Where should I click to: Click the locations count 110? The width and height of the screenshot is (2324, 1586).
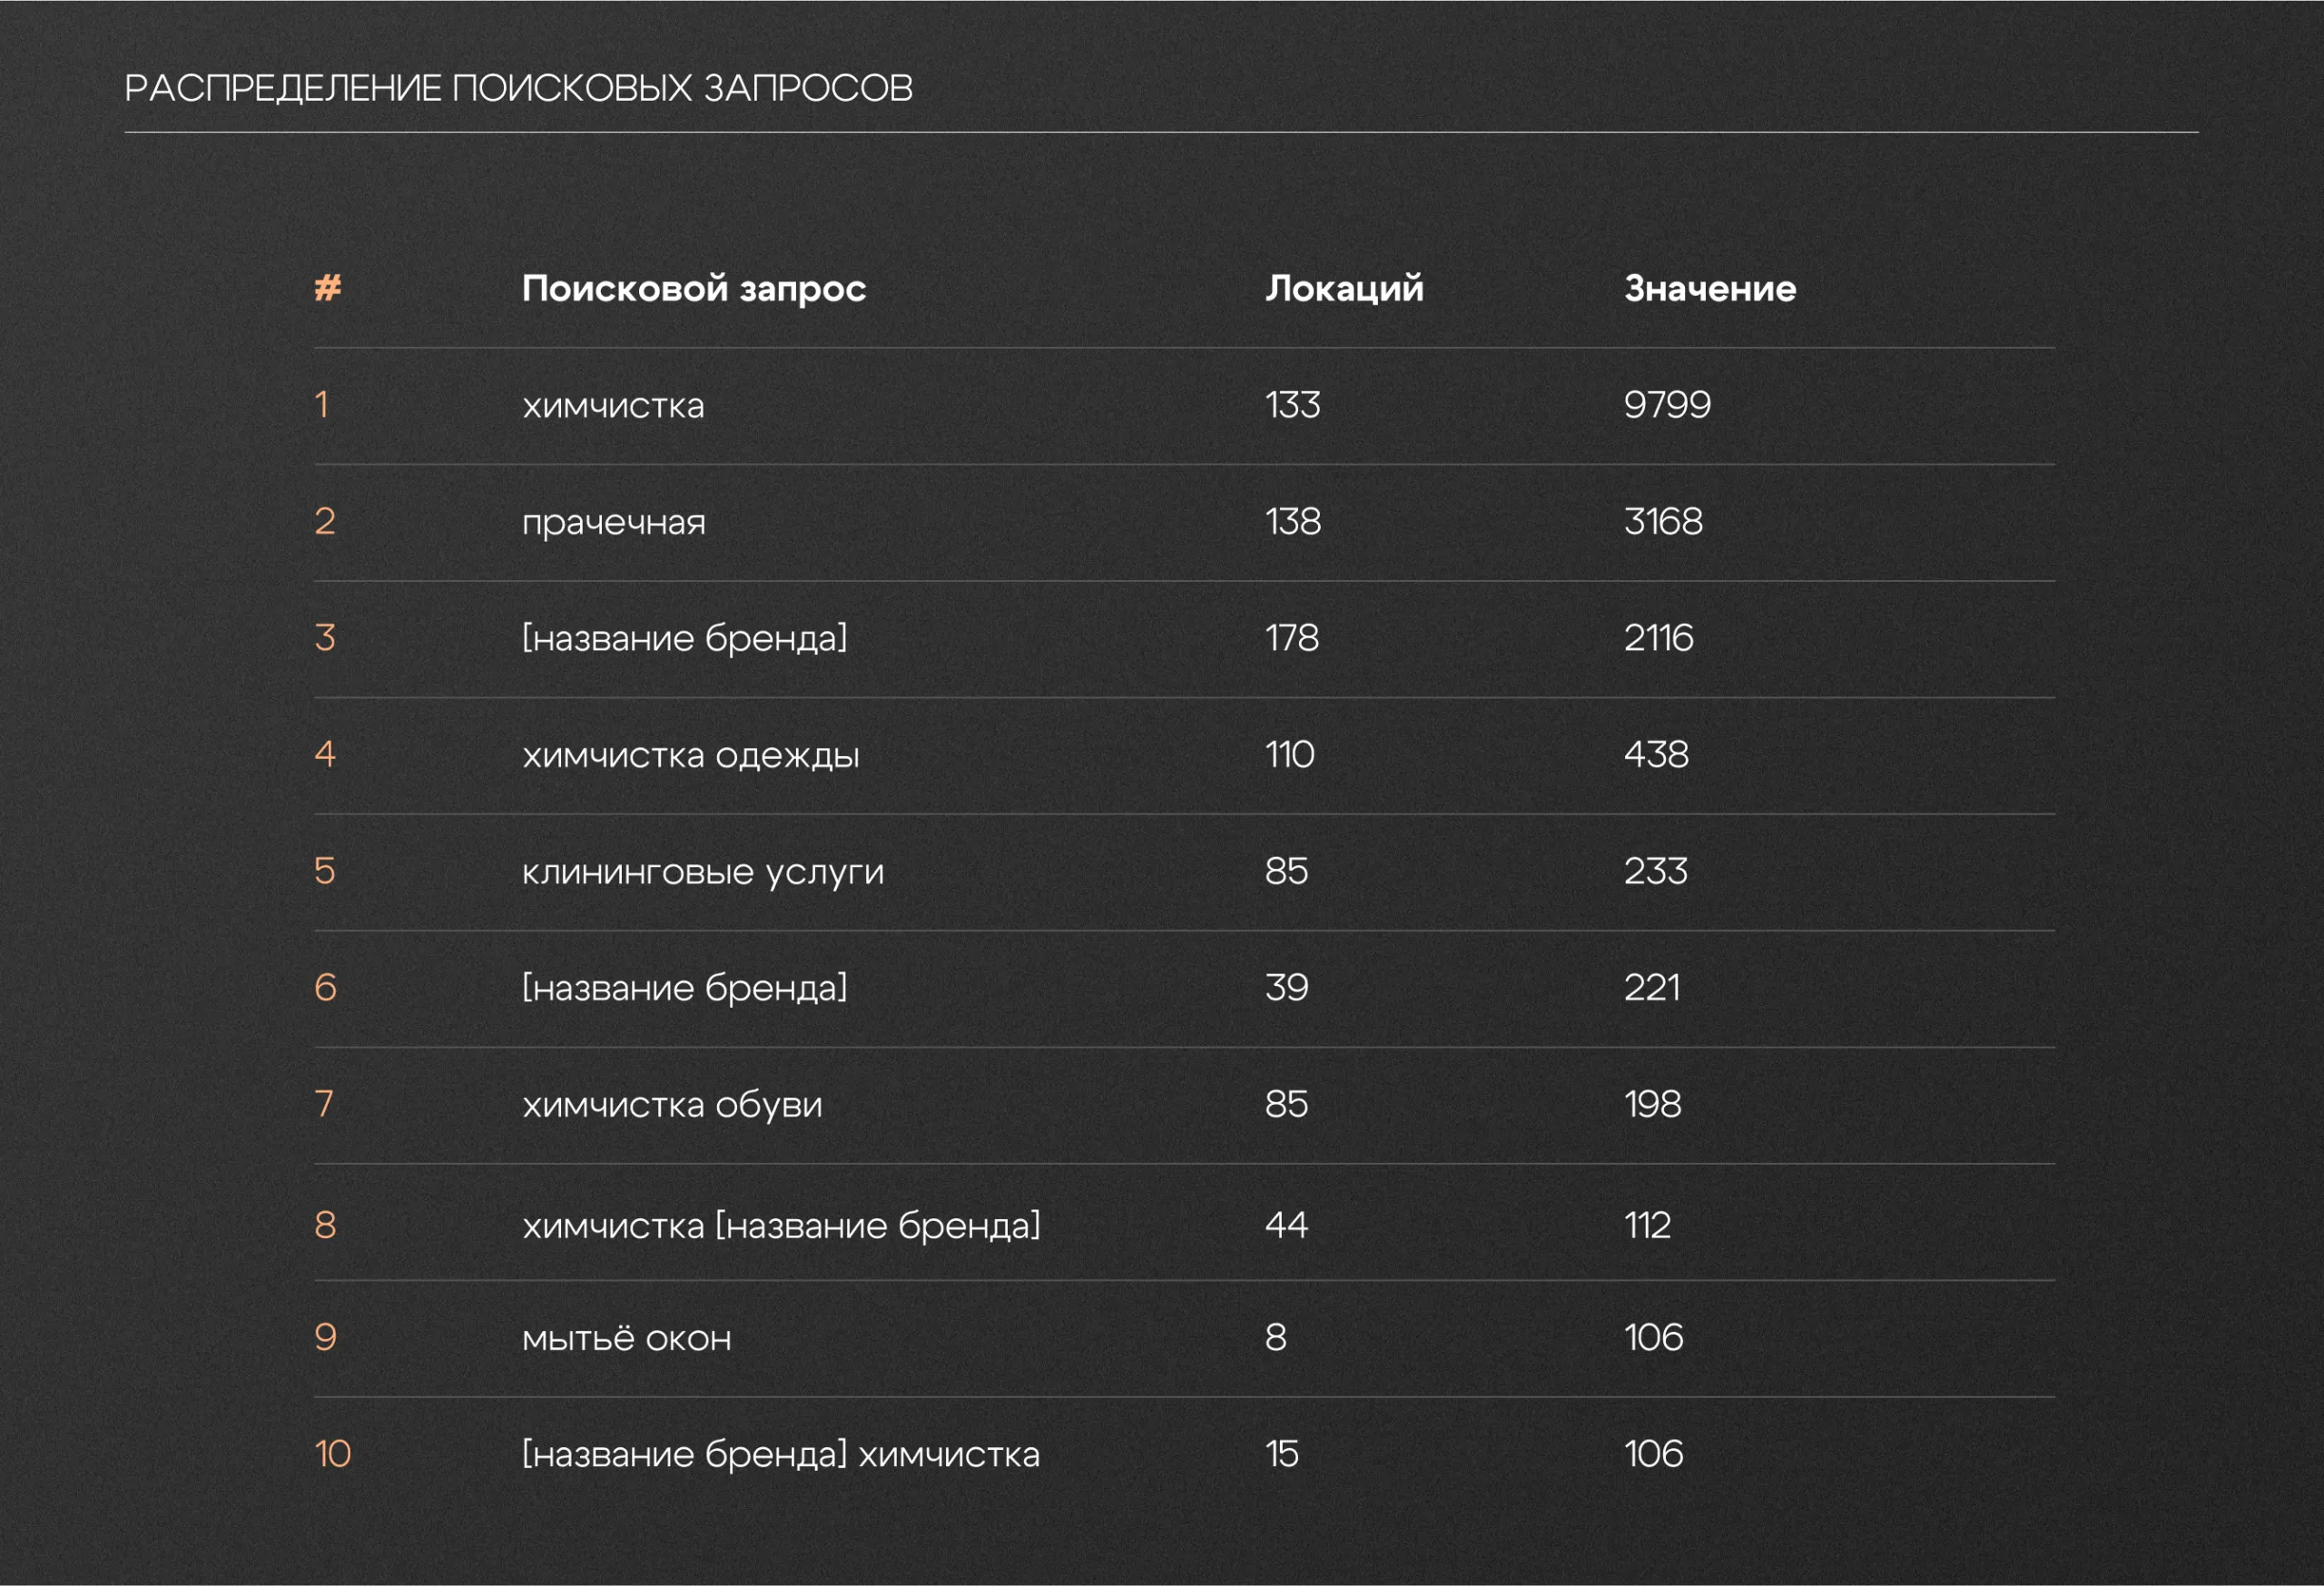click(x=1290, y=755)
